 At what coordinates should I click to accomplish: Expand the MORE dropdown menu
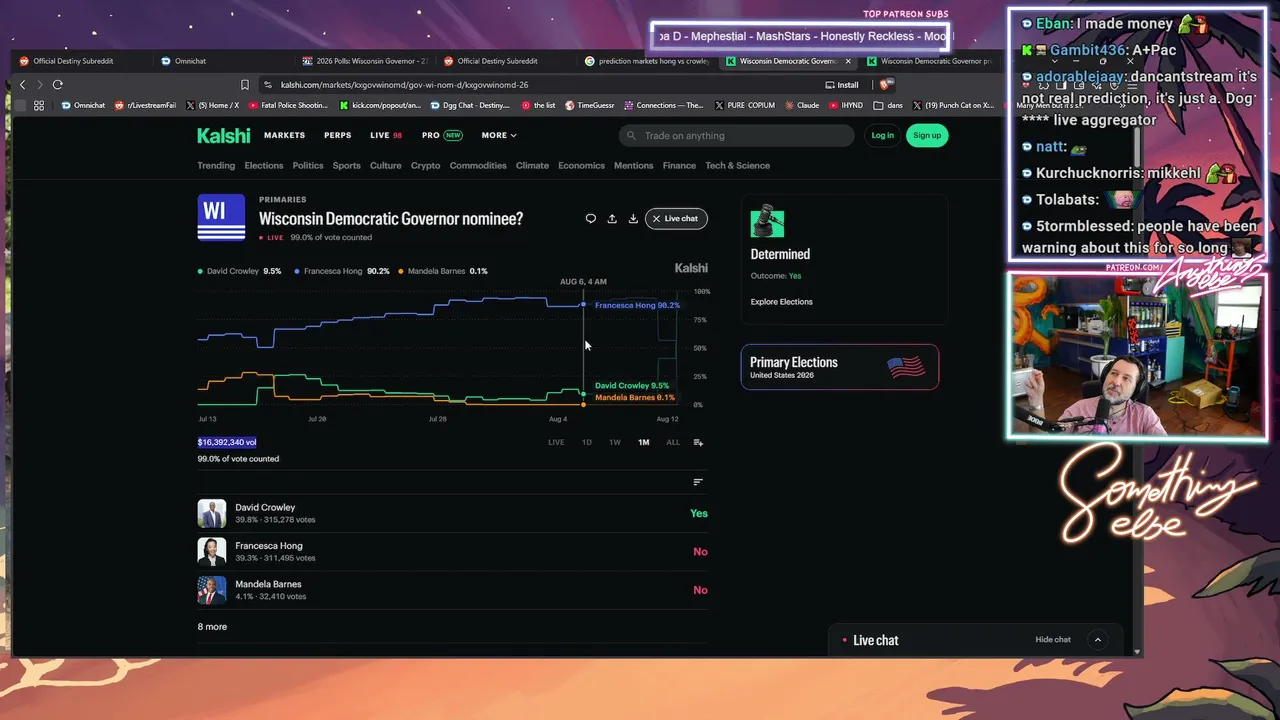click(x=499, y=135)
